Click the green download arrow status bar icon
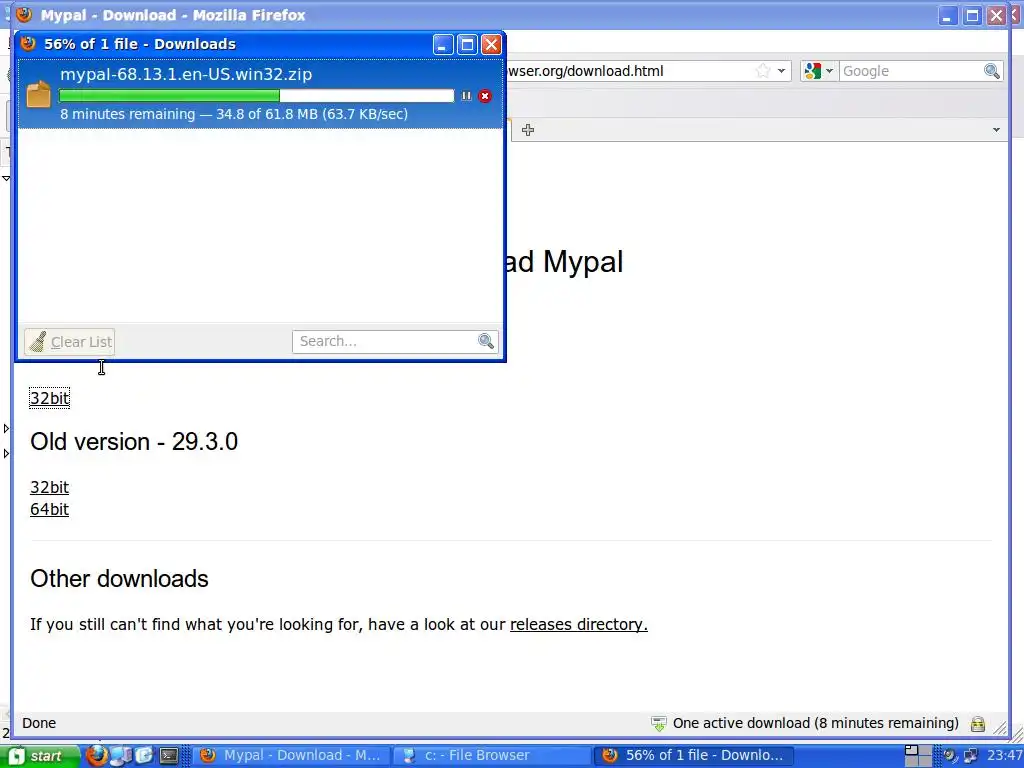The width and height of the screenshot is (1024, 768). pos(658,724)
